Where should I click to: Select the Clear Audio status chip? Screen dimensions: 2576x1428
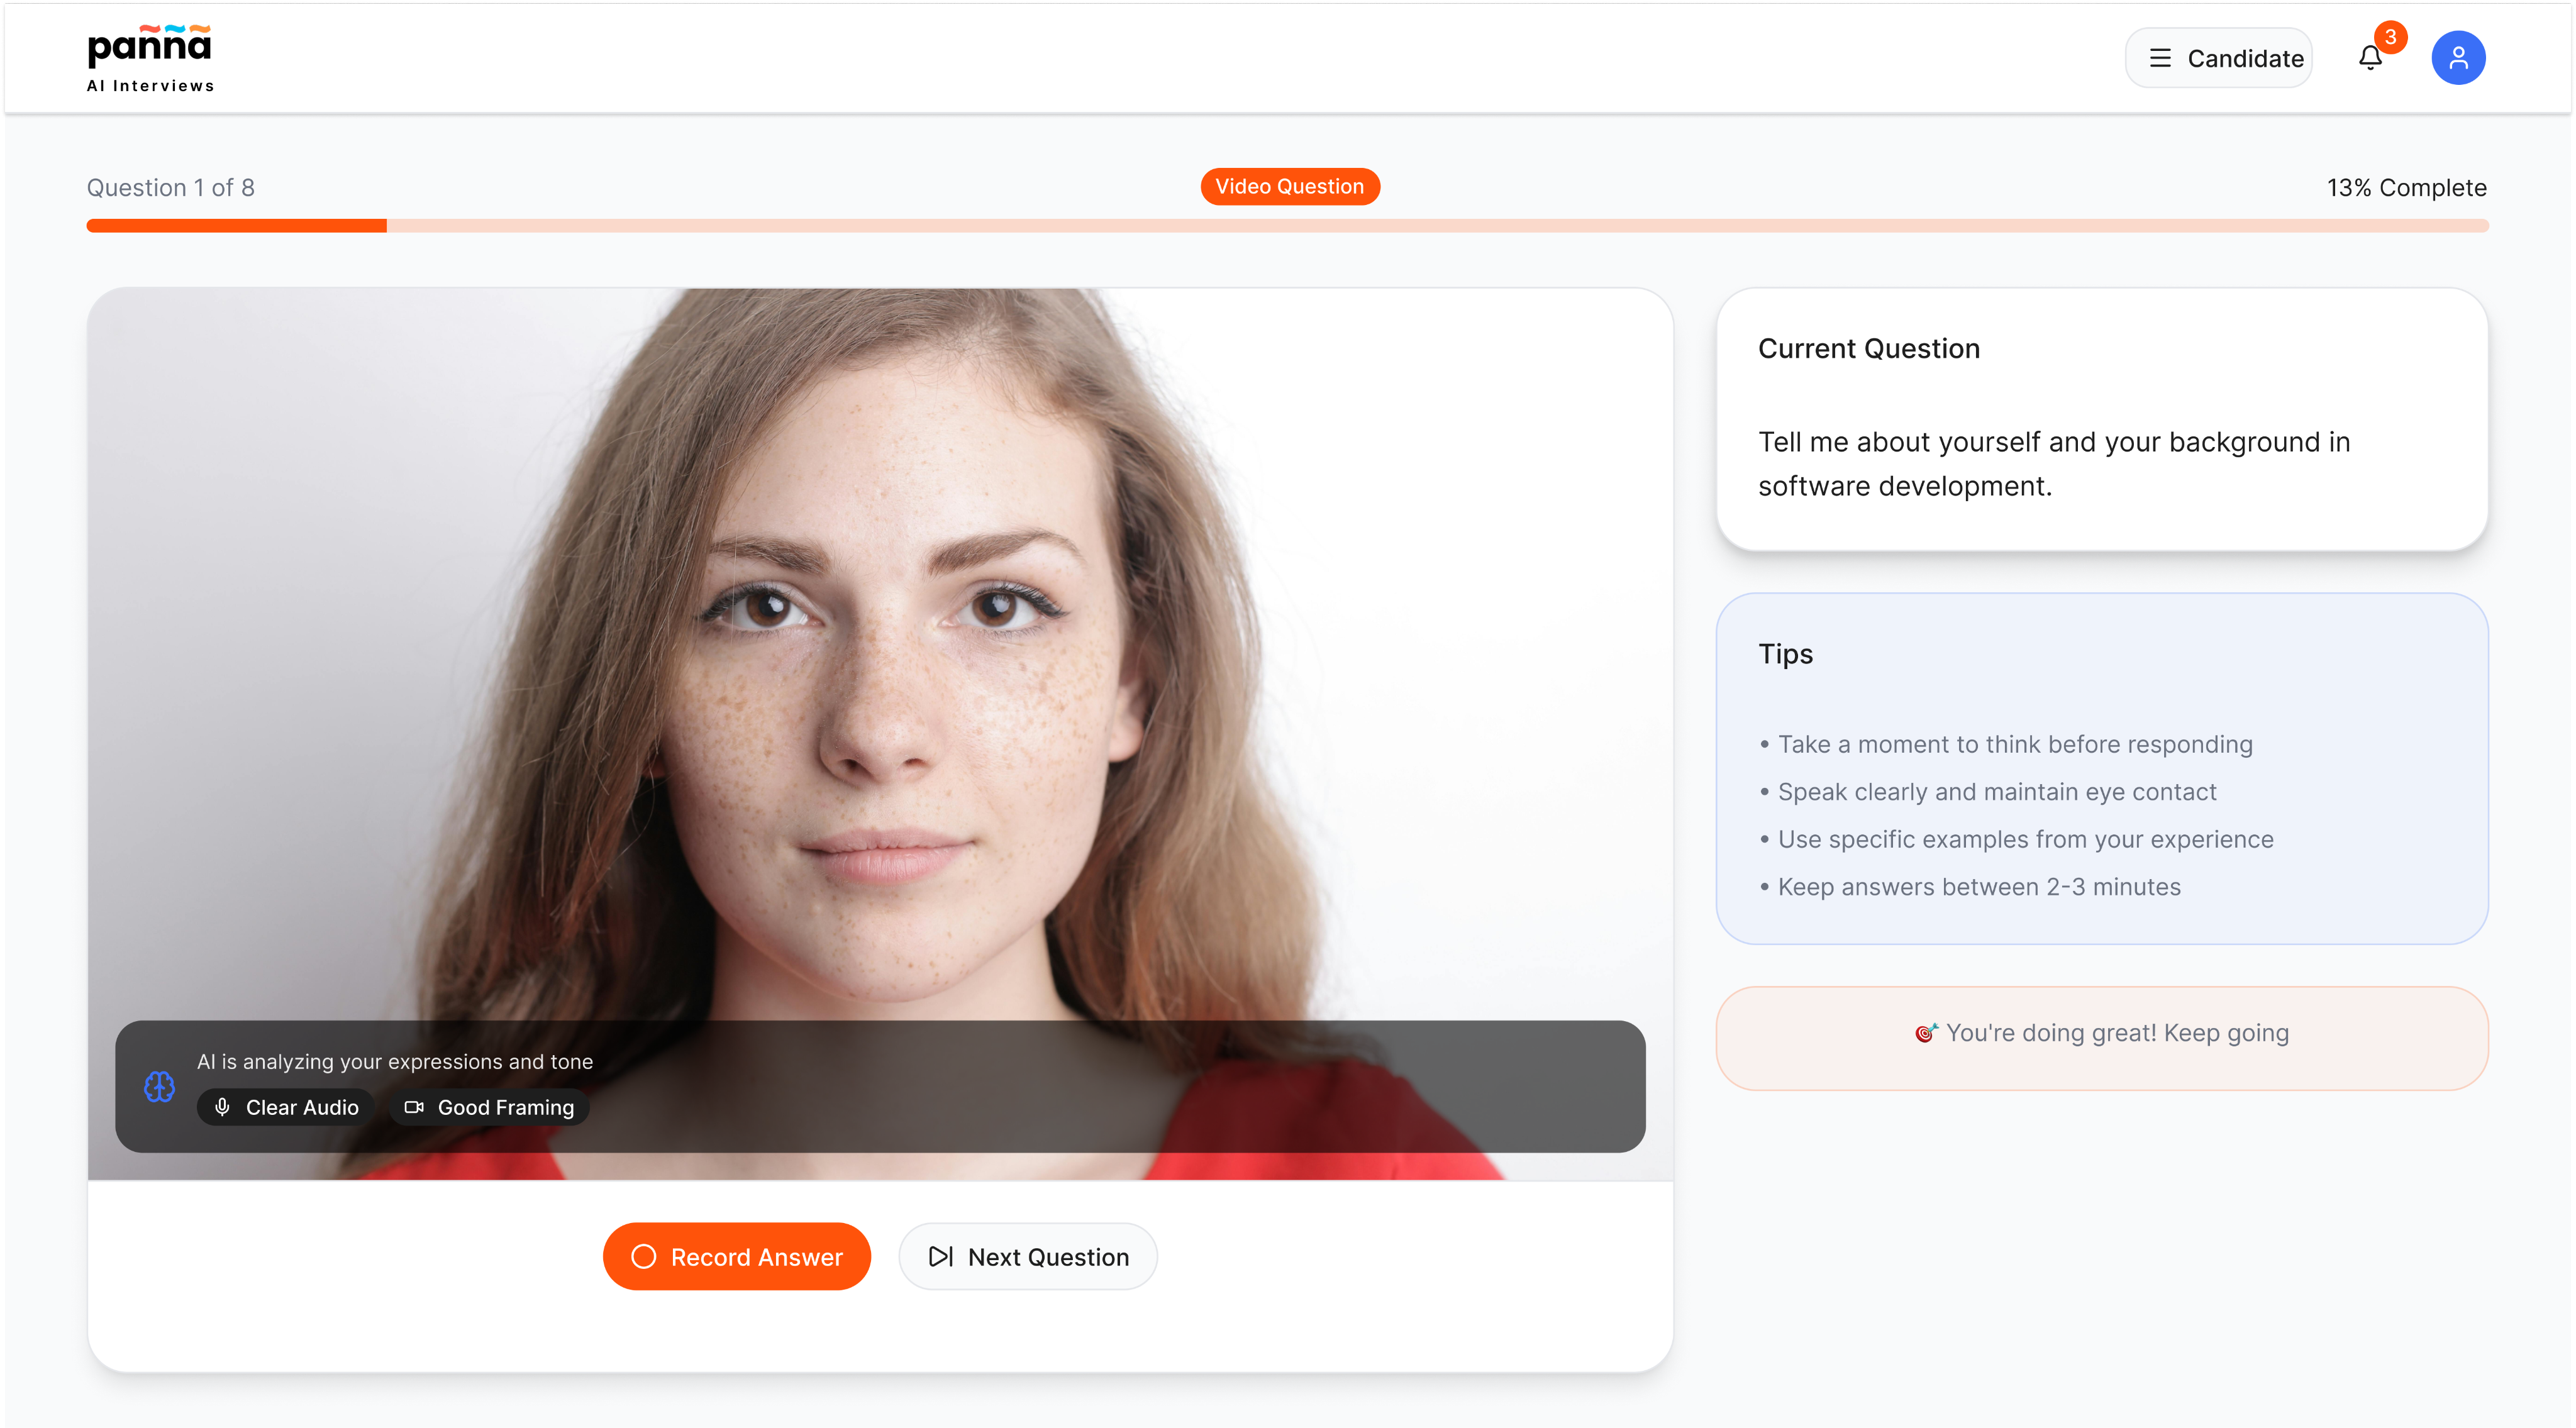pyautogui.click(x=286, y=1107)
